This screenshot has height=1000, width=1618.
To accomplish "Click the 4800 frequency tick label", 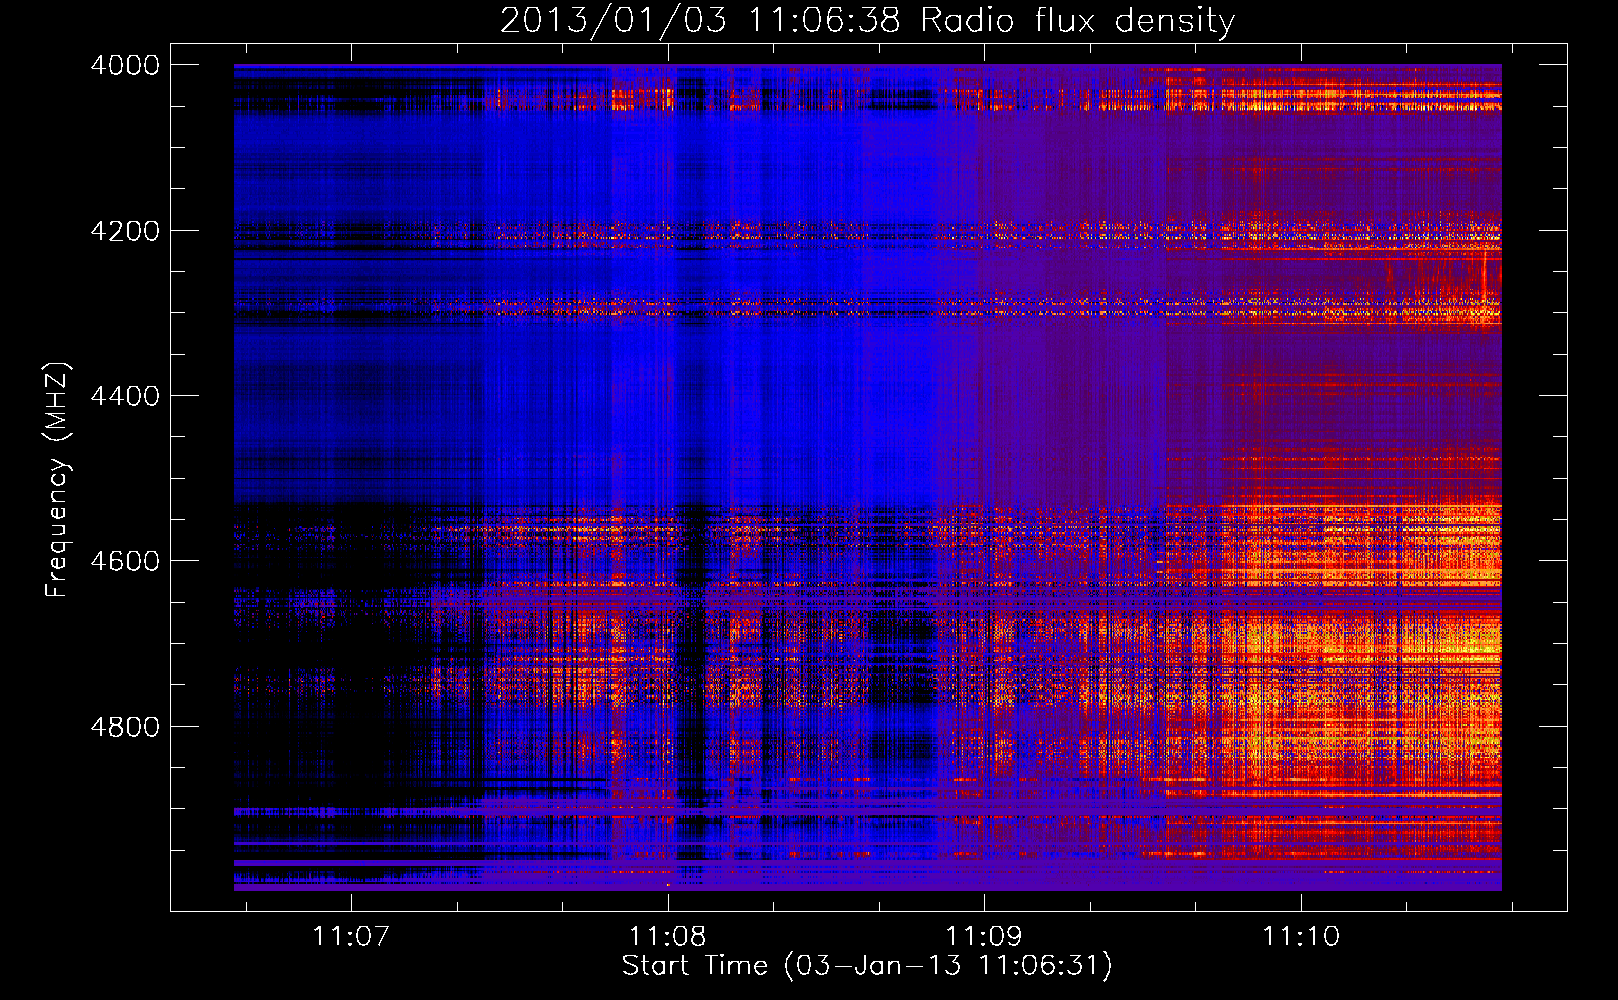I will click(x=125, y=726).
